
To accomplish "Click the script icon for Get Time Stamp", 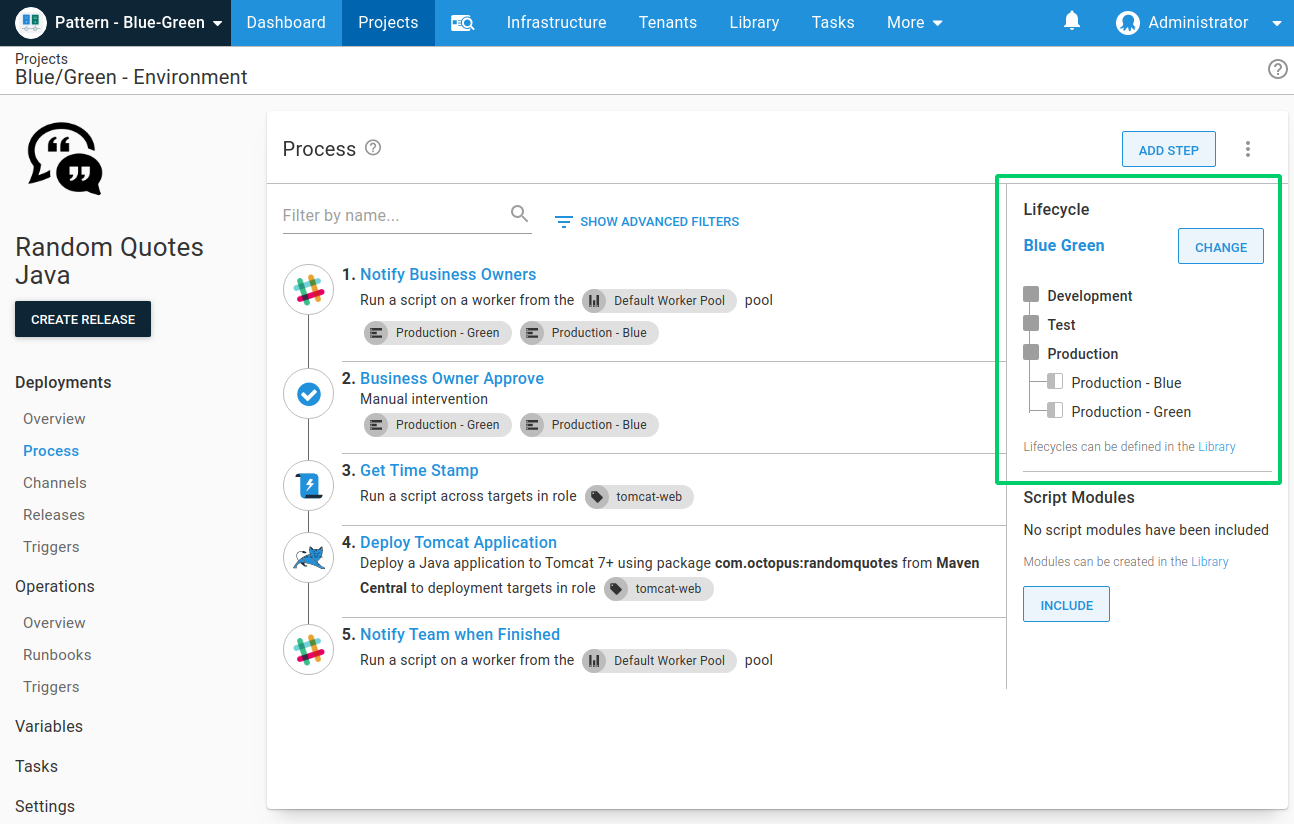I will (x=309, y=486).
